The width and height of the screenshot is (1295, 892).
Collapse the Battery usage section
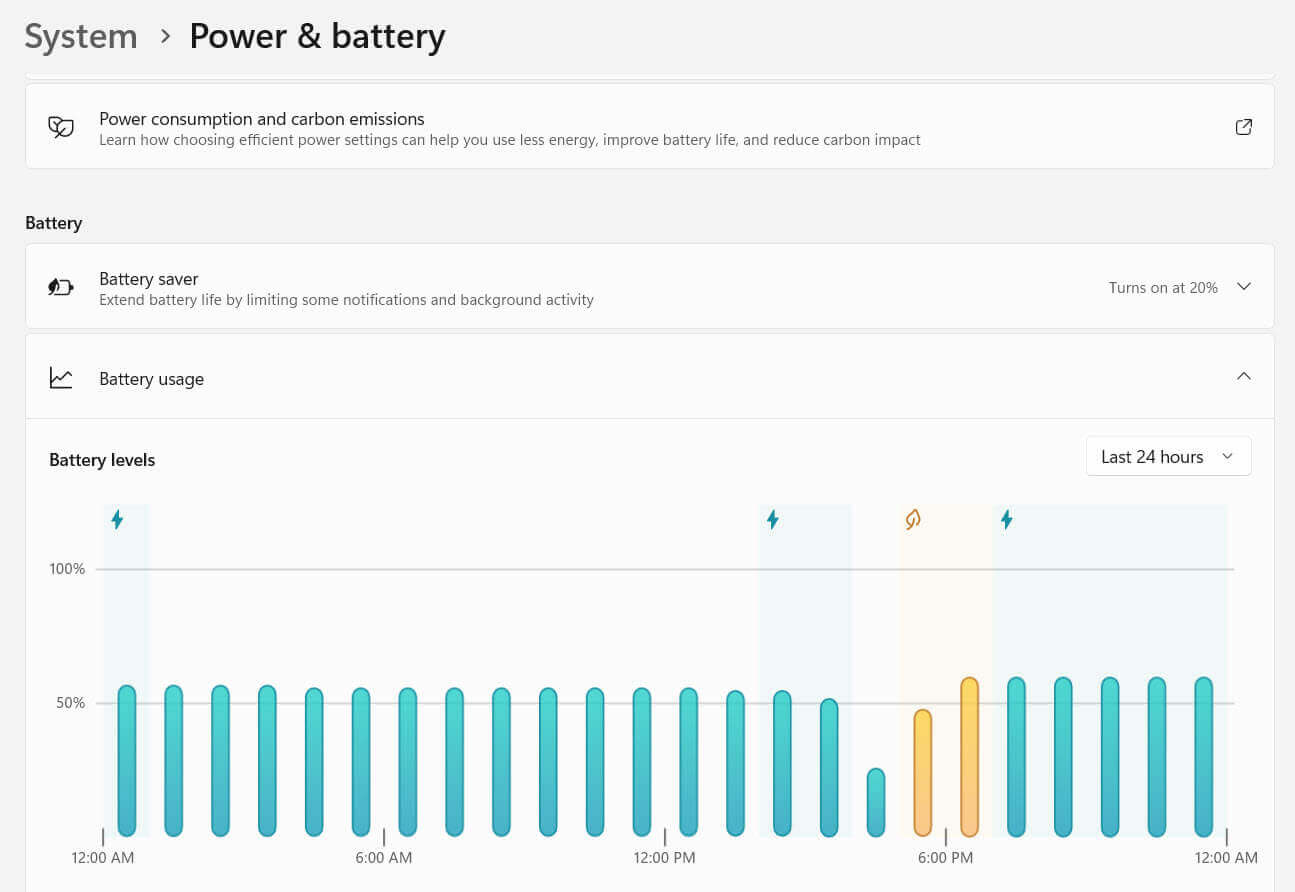point(1244,376)
